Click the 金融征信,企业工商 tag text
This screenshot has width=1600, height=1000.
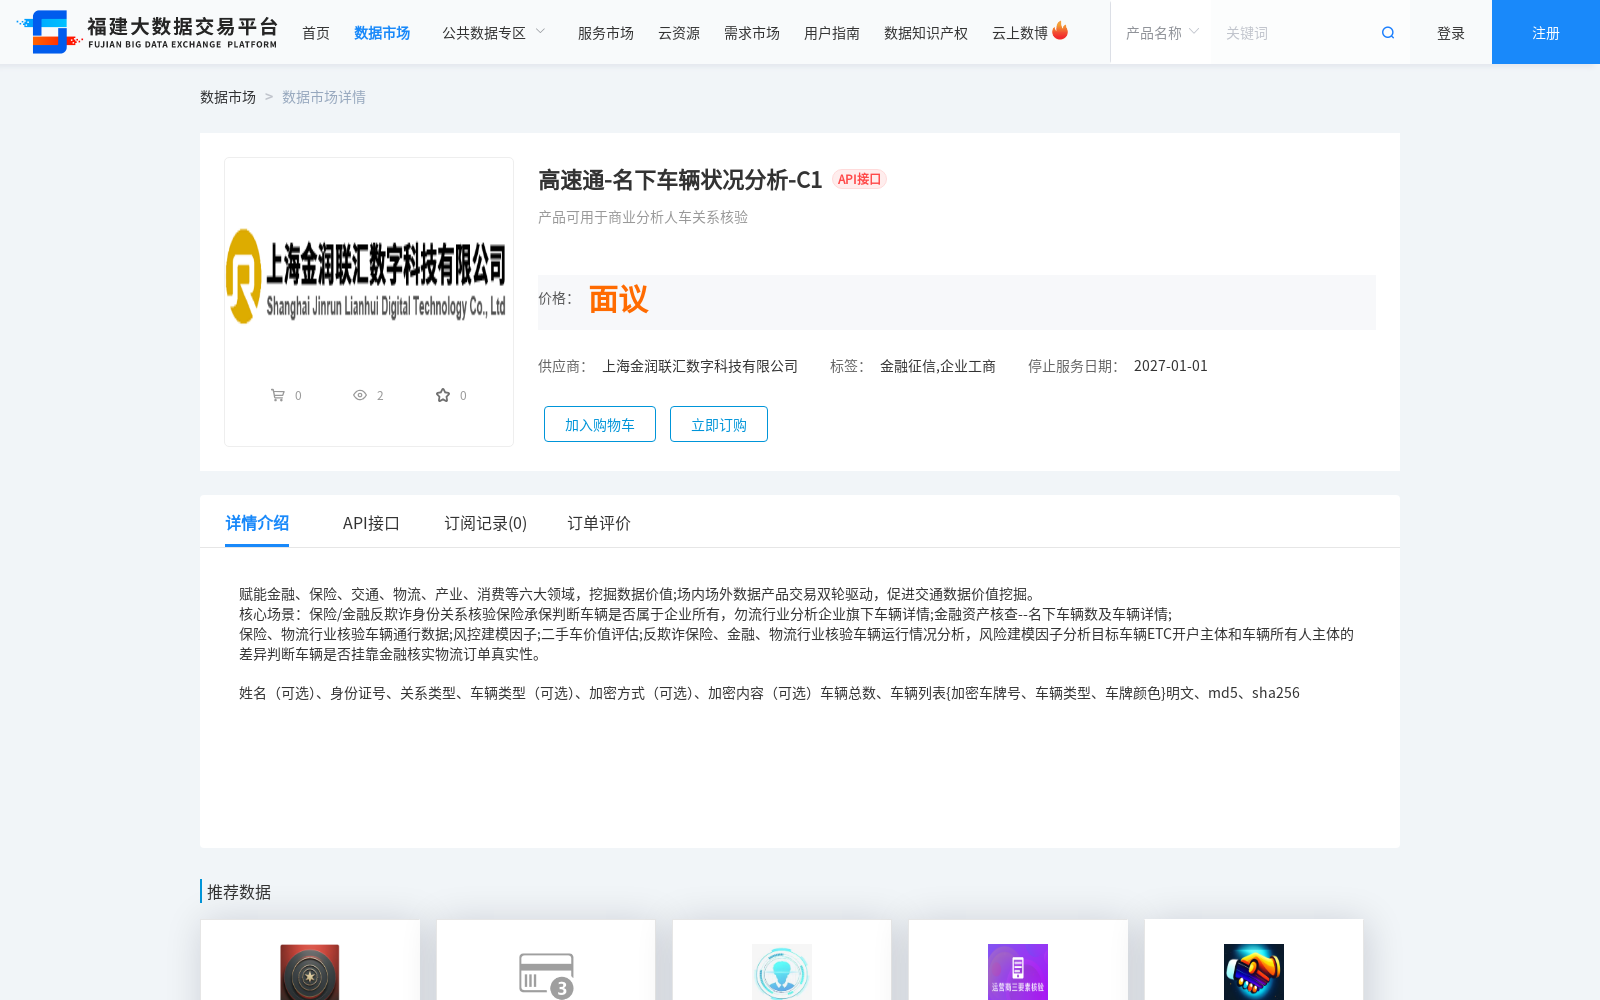point(938,366)
